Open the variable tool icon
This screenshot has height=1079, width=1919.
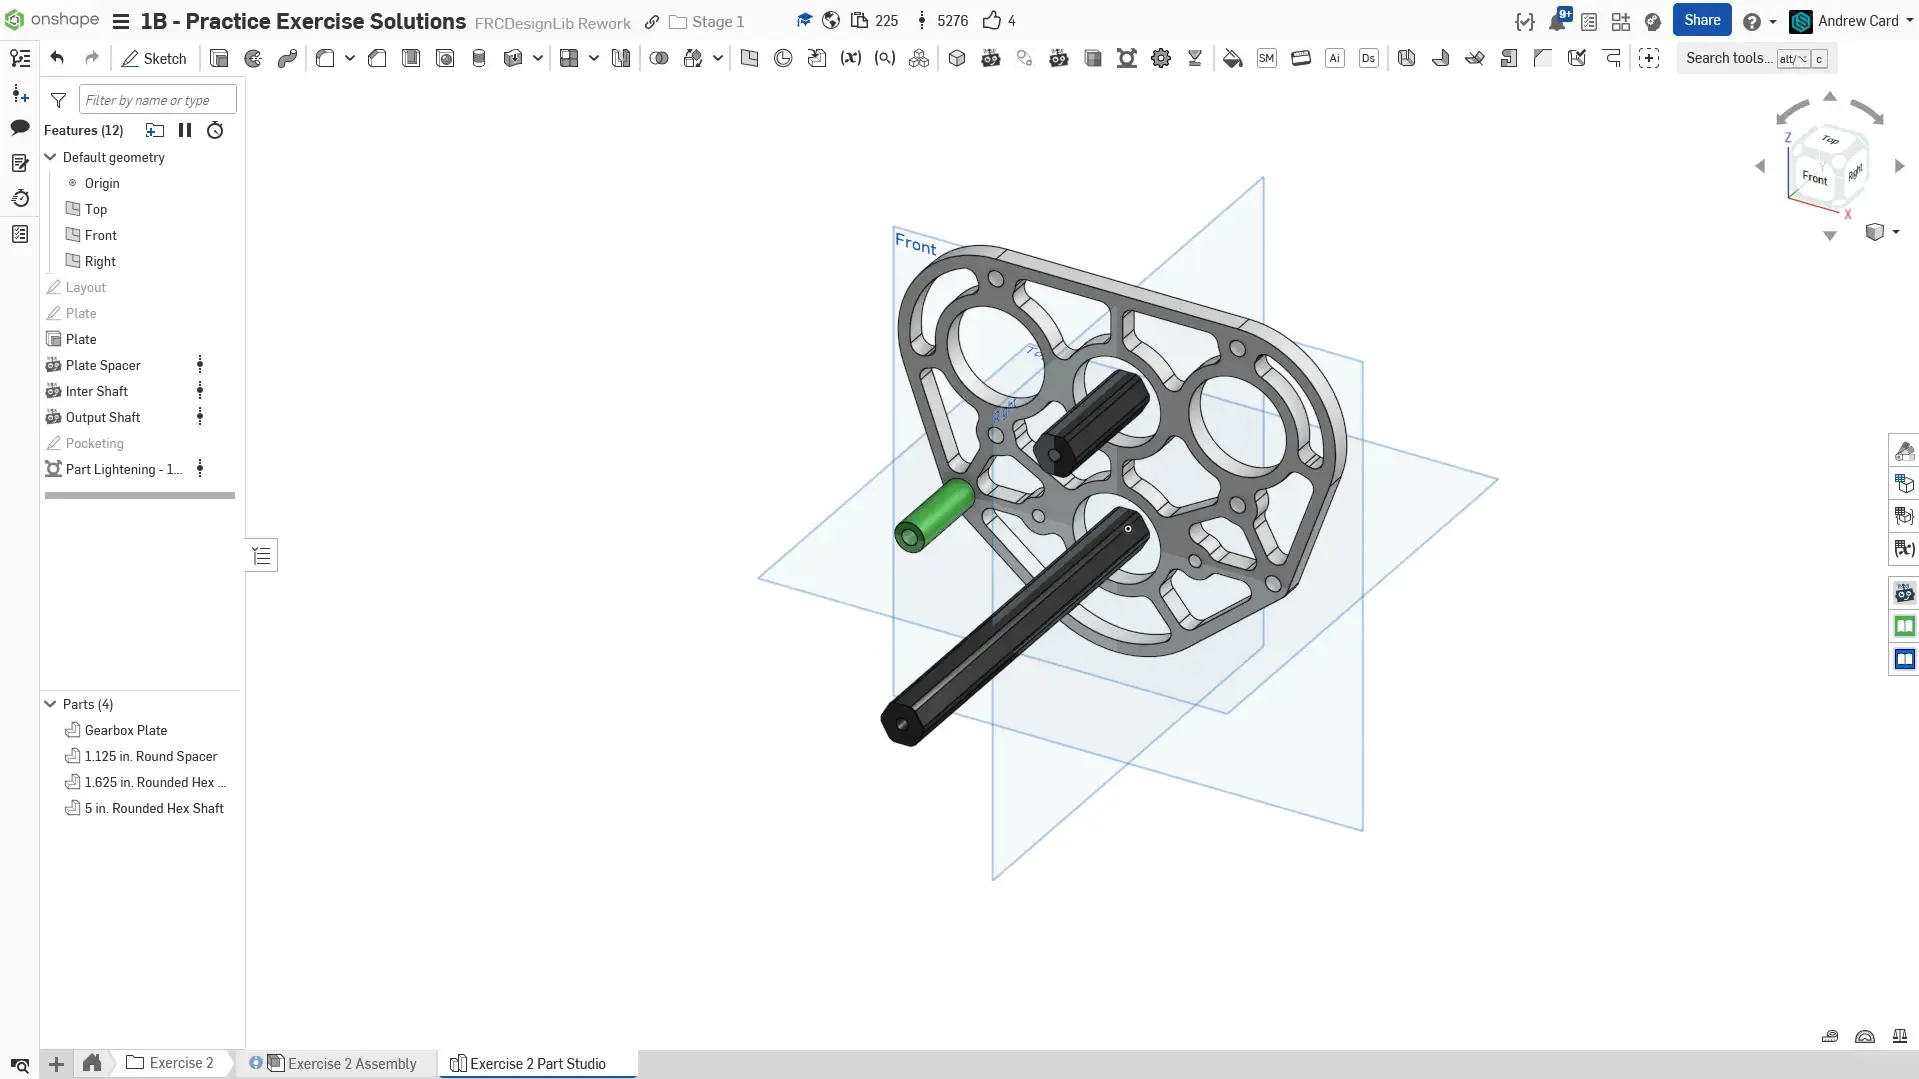coord(851,59)
